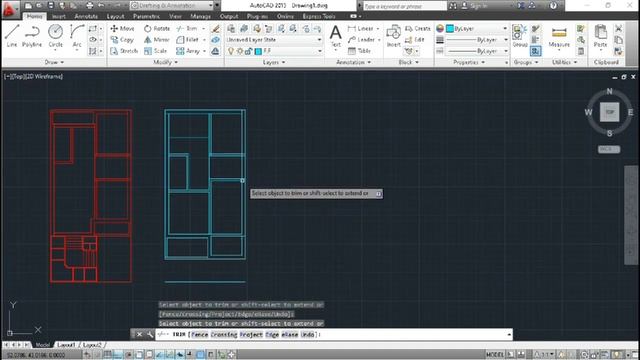
Task: Open the View ribbon tab
Action: click(x=175, y=16)
